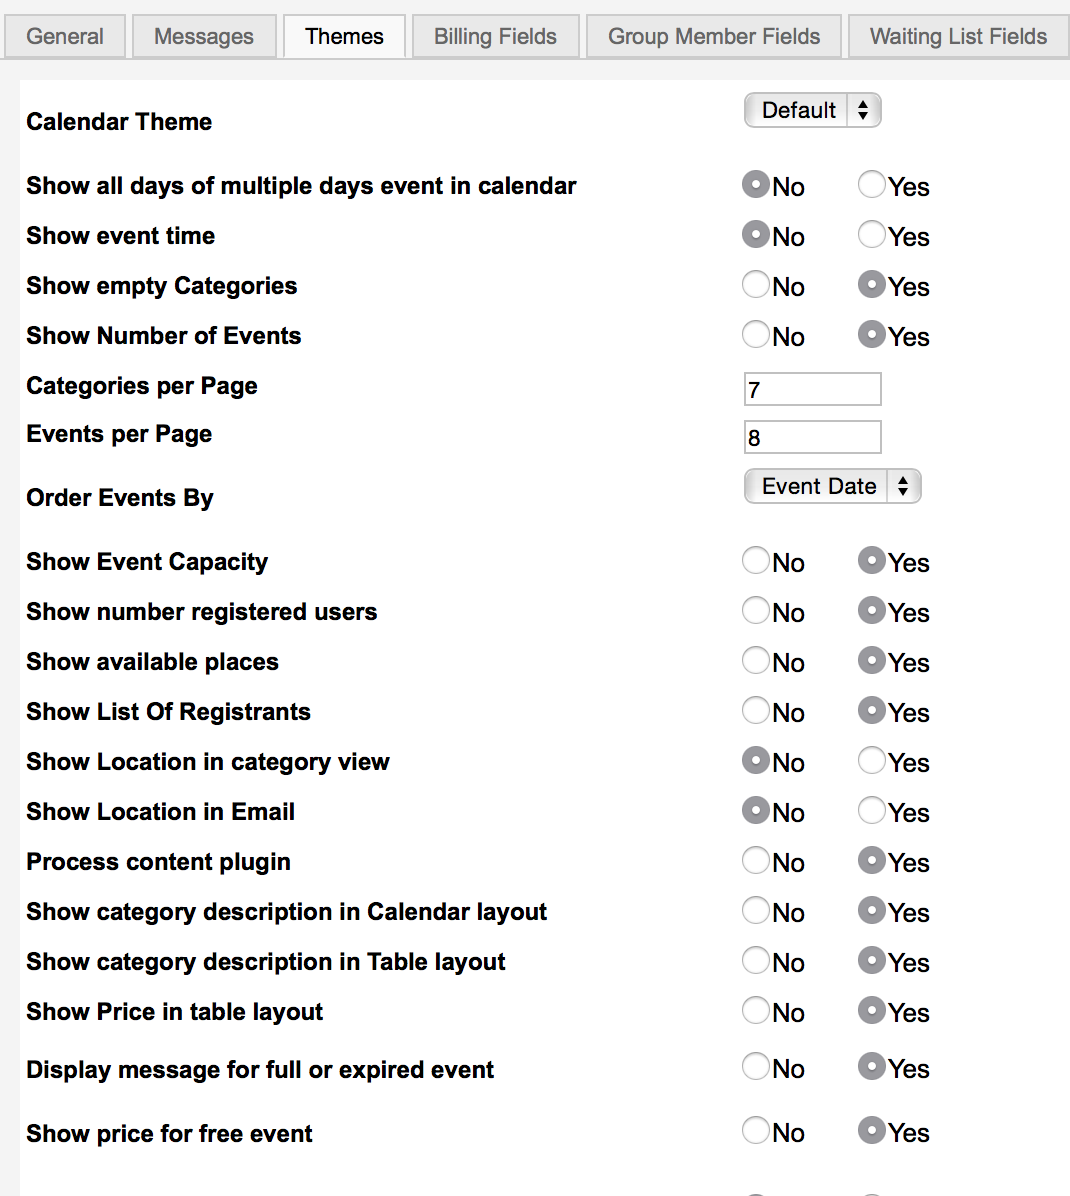Click the Events per Page field
1070x1196 pixels.
tap(812, 437)
